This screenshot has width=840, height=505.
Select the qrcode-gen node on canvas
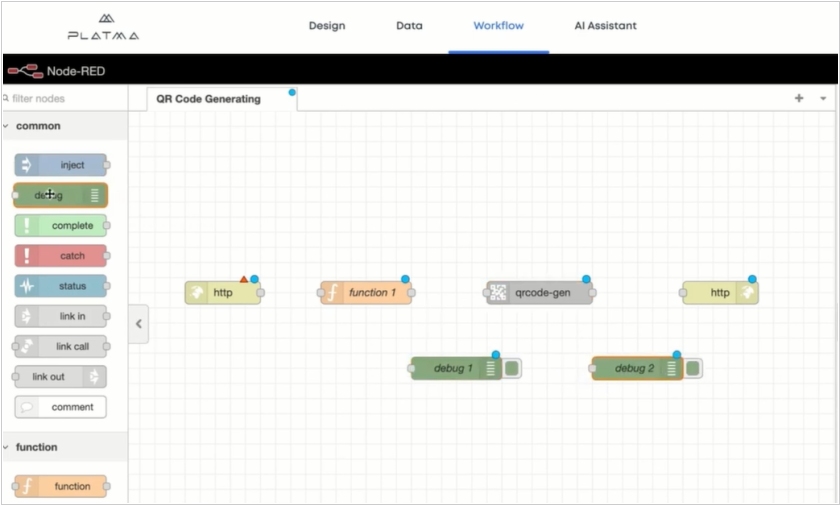[539, 293]
